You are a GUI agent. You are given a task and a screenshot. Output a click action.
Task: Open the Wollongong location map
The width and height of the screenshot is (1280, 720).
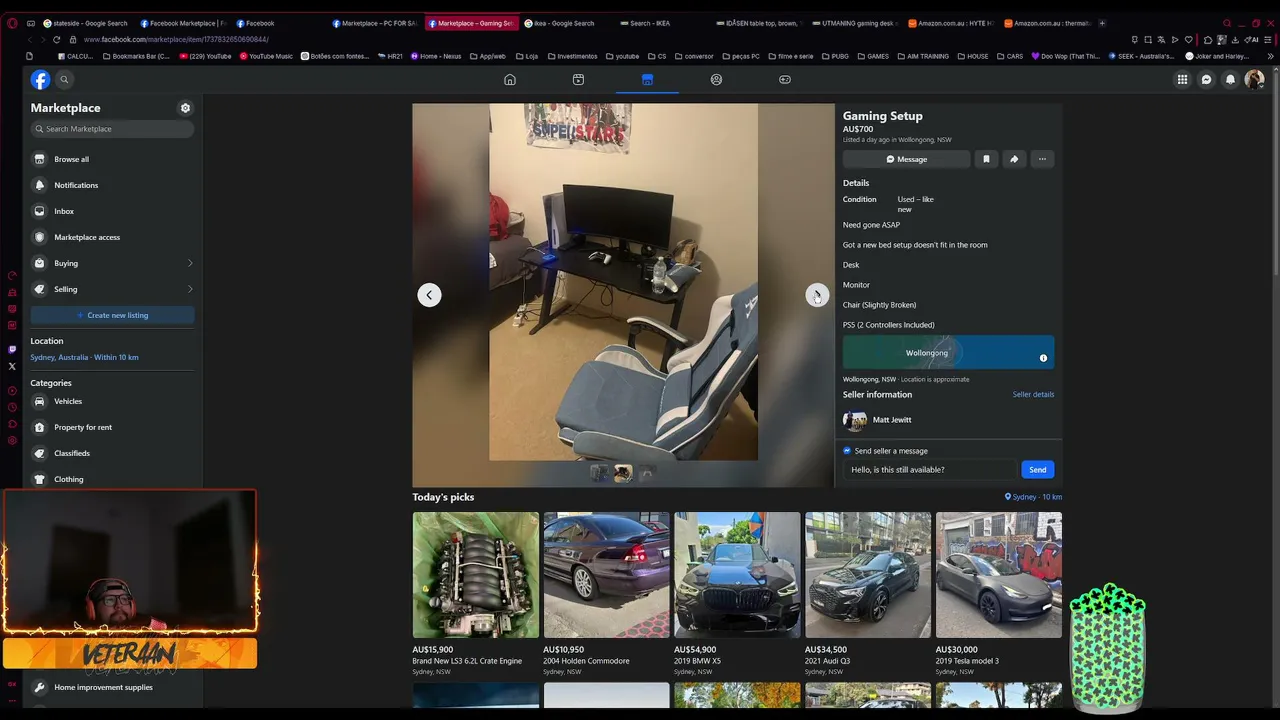(x=948, y=353)
